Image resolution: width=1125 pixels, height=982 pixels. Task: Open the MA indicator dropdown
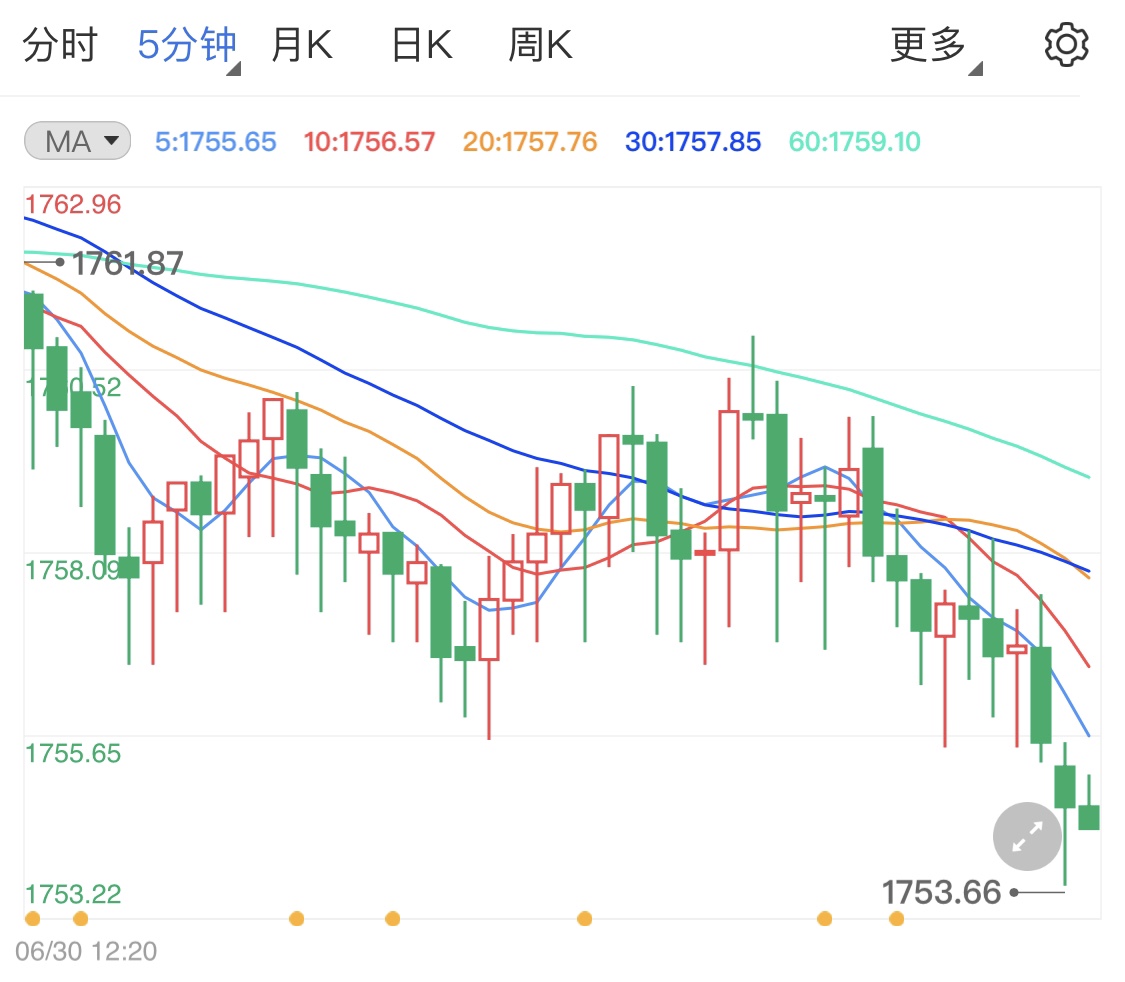pyautogui.click(x=77, y=141)
